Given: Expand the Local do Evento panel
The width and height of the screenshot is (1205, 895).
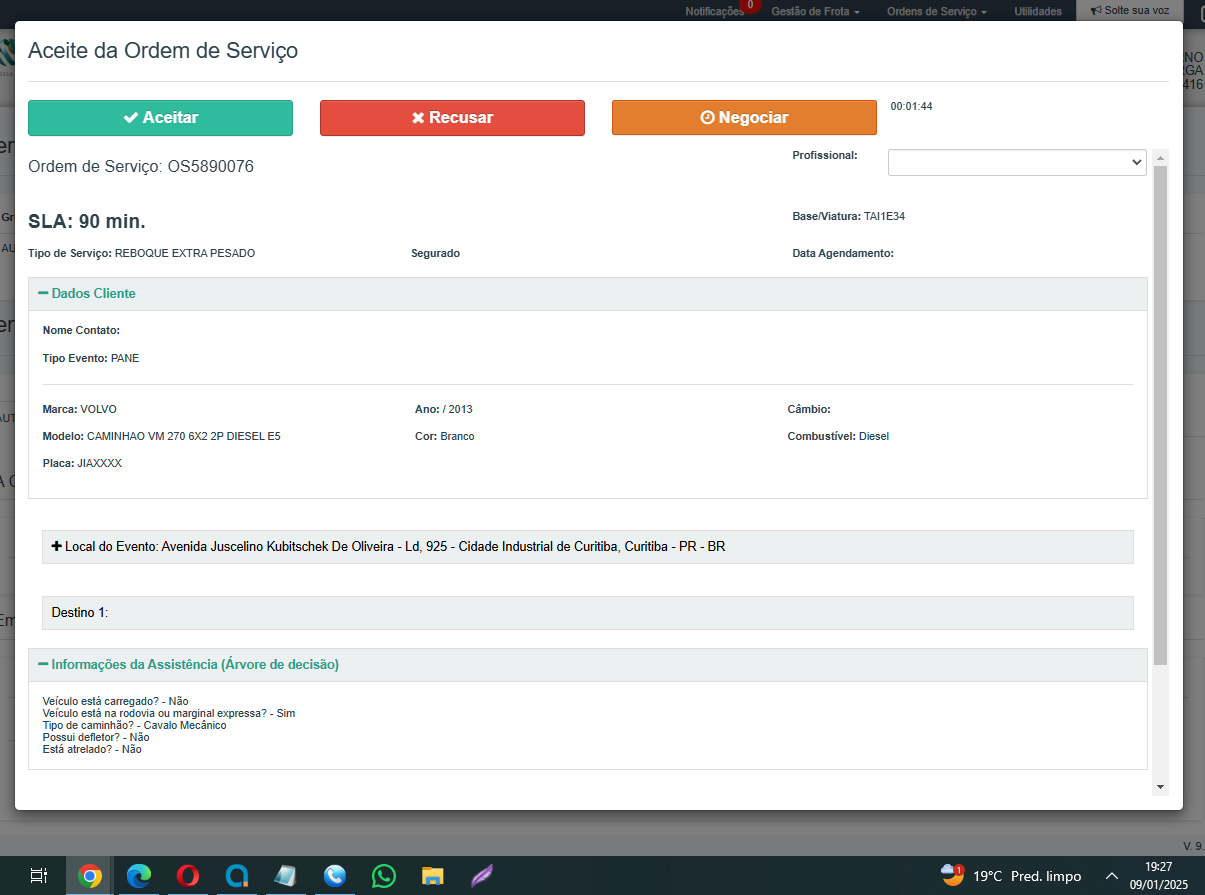Looking at the screenshot, I should pos(388,547).
